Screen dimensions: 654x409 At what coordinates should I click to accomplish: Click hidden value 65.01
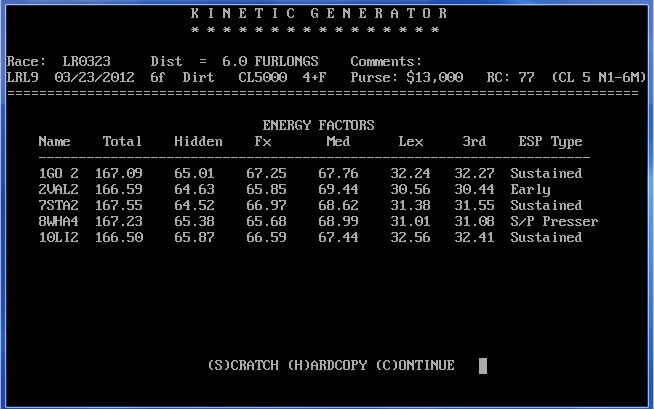(194, 173)
